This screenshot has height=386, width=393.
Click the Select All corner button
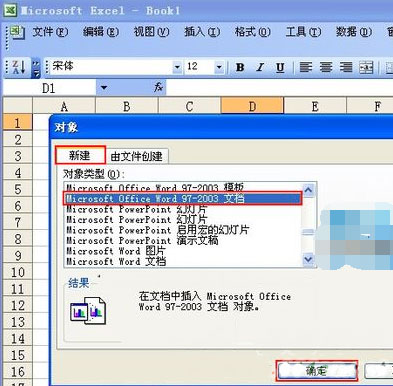coord(18,106)
